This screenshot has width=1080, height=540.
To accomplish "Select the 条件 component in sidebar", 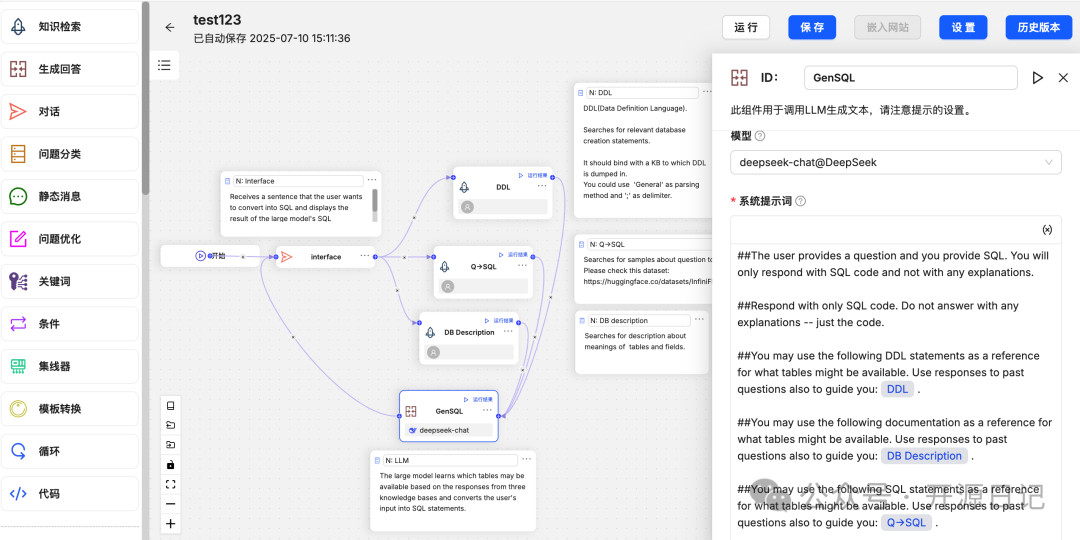I will pos(70,324).
